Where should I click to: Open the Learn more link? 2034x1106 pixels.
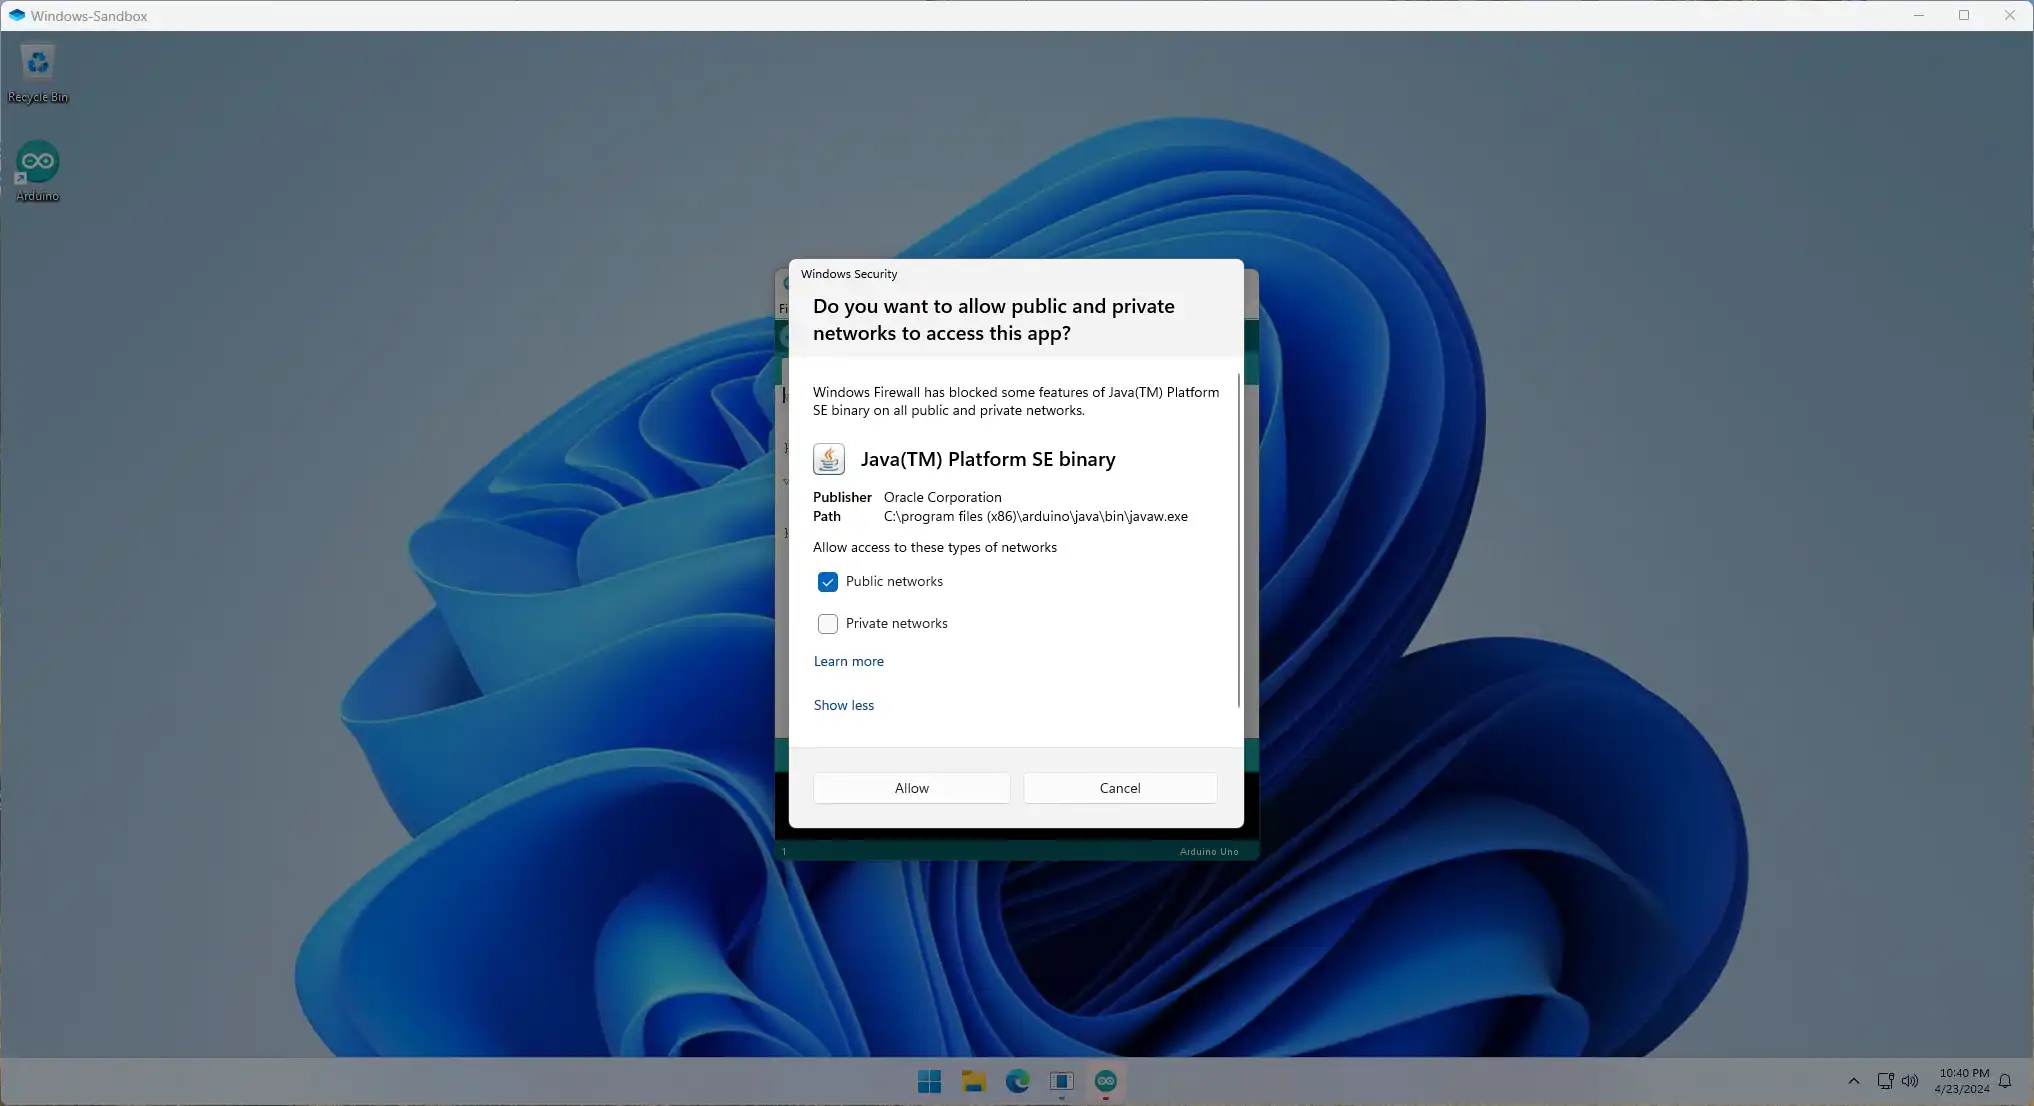848,661
